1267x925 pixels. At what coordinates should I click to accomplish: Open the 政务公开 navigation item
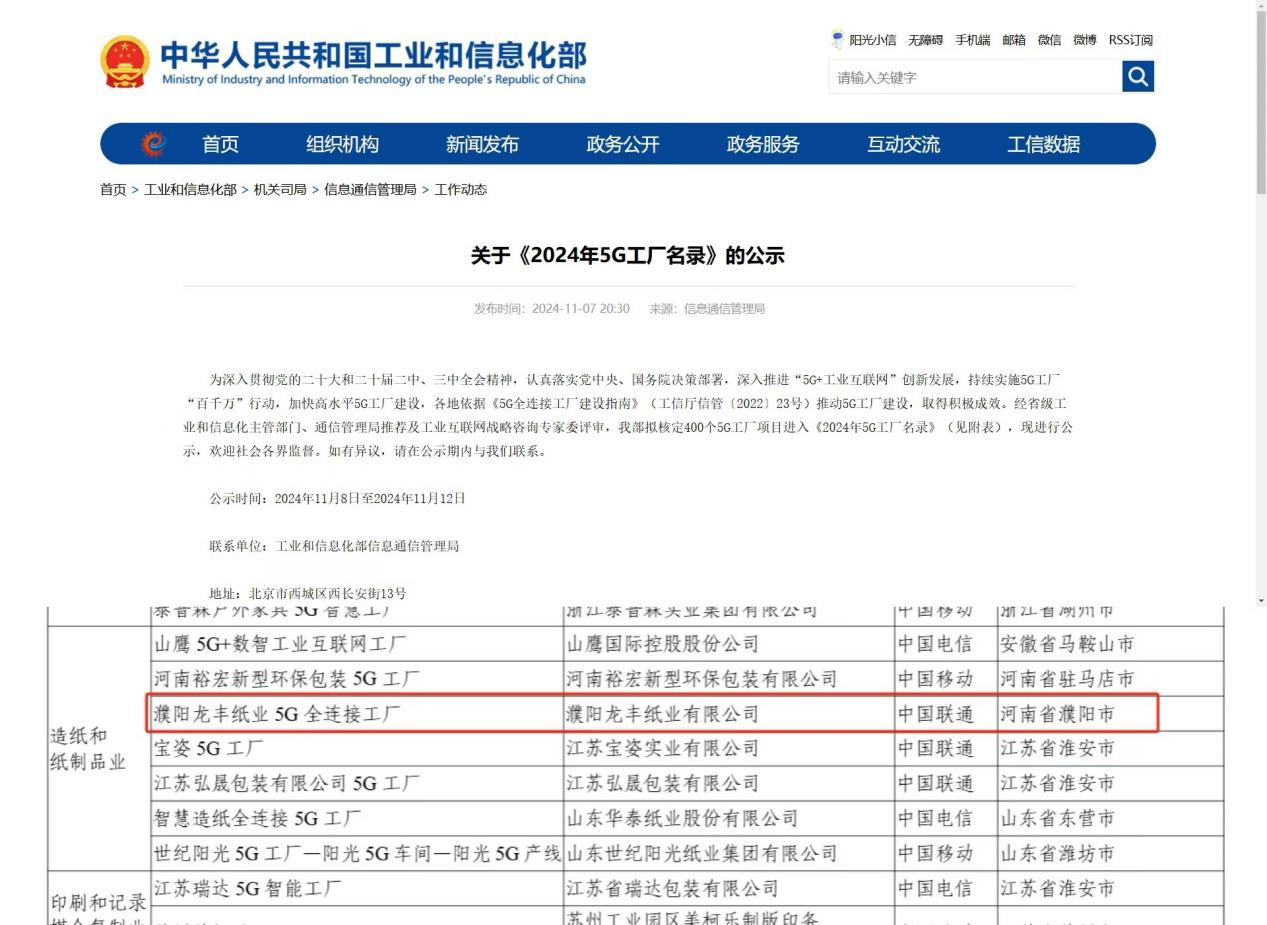coord(622,144)
